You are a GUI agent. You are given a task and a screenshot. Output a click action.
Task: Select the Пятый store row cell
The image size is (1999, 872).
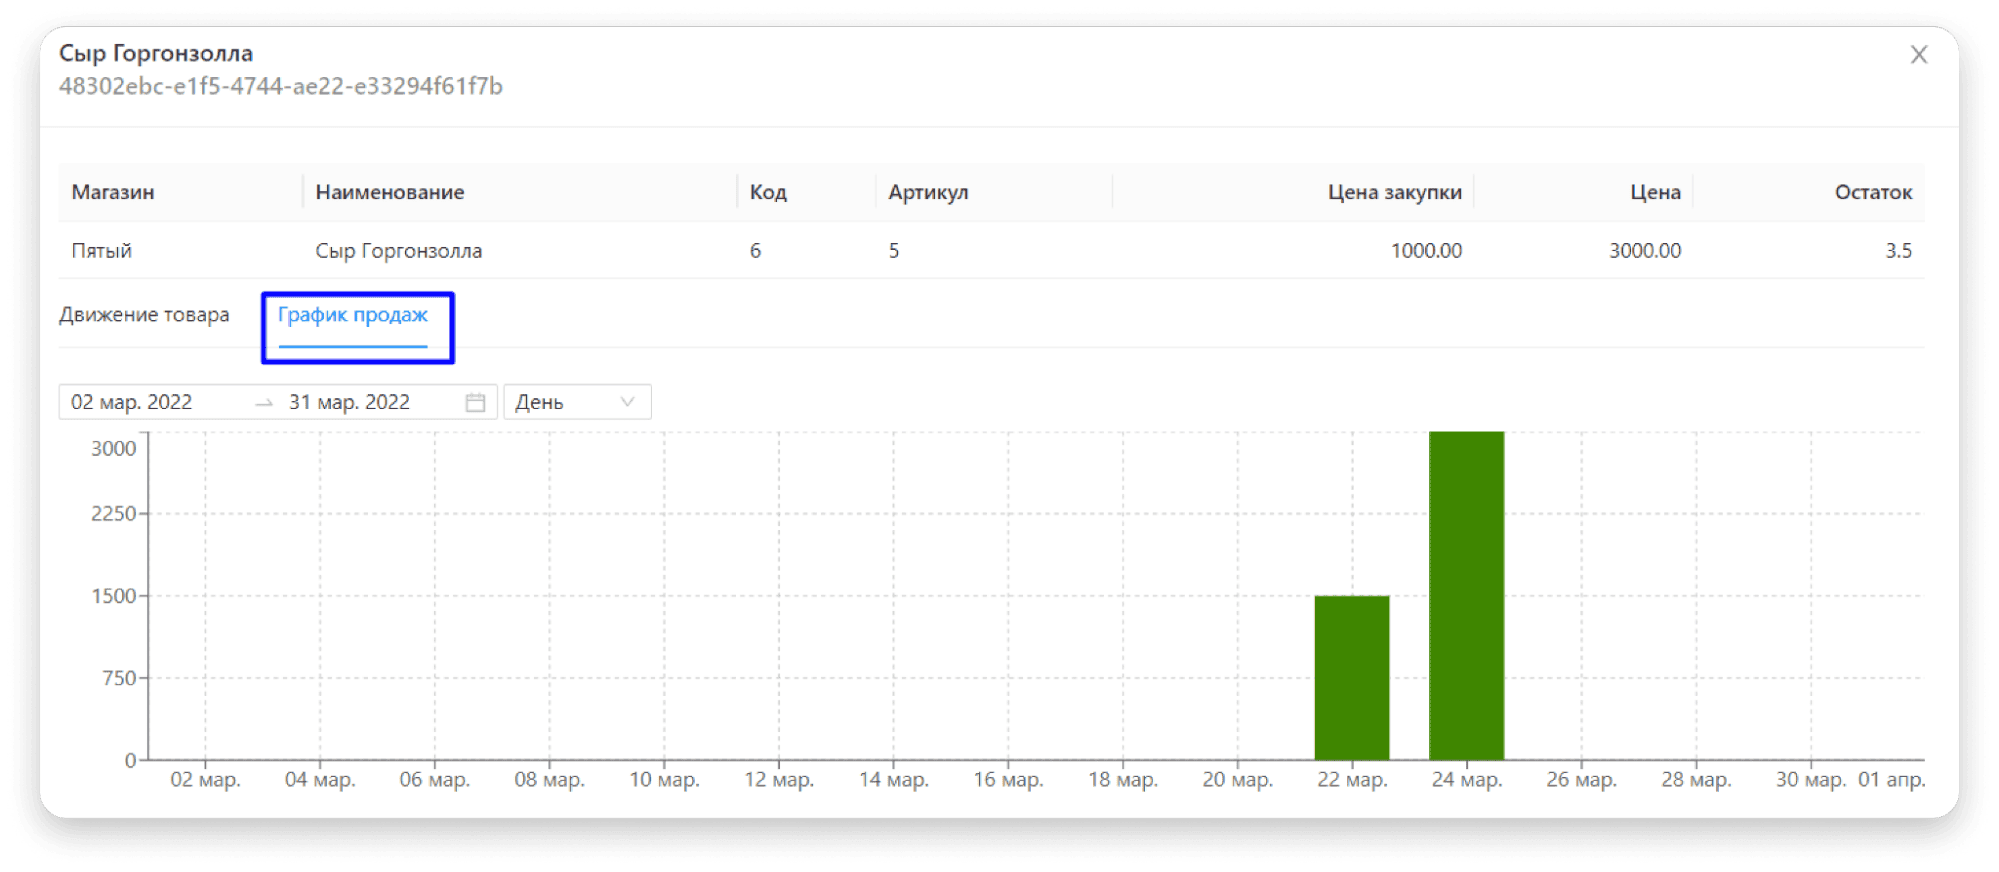[x=102, y=251]
